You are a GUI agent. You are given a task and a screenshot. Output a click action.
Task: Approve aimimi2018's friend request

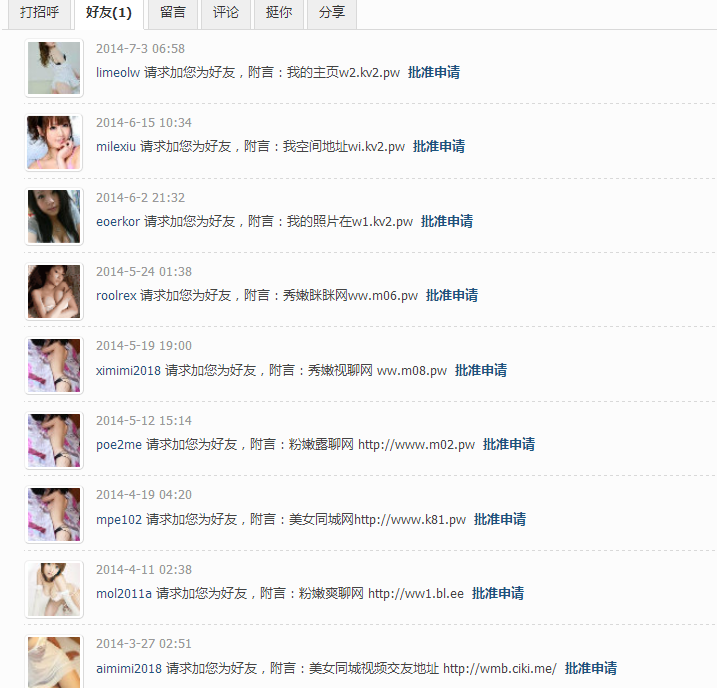[x=591, y=668]
